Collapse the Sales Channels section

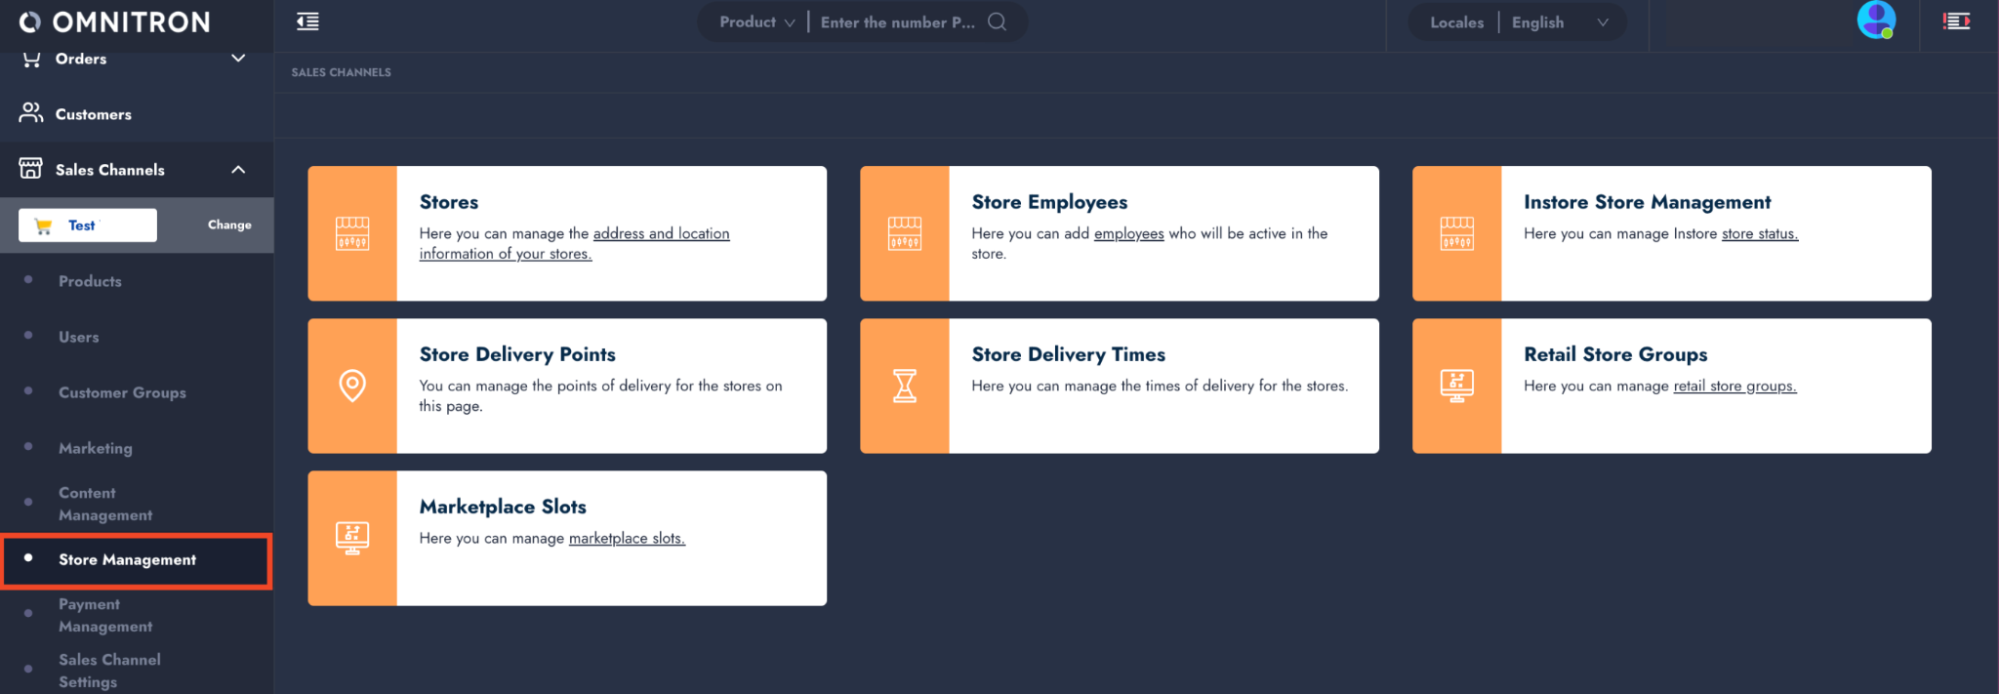238,170
